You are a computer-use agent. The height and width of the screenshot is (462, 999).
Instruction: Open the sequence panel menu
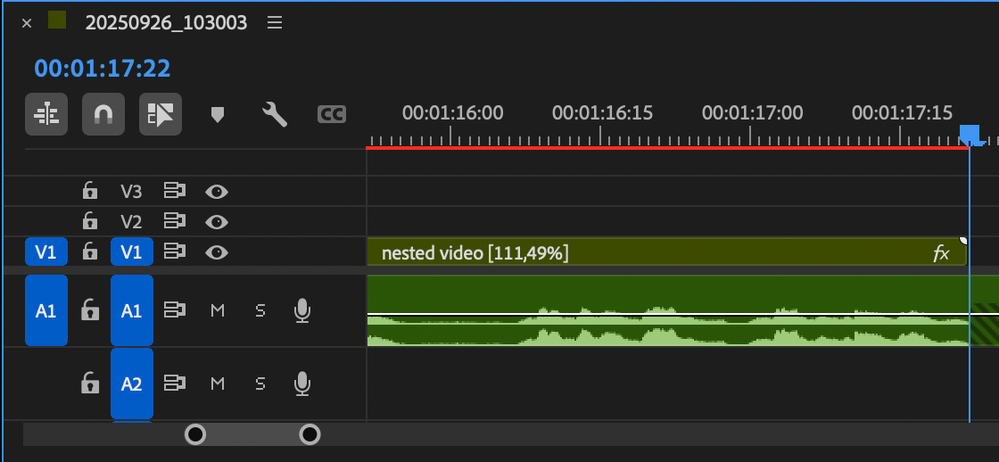pos(274,23)
